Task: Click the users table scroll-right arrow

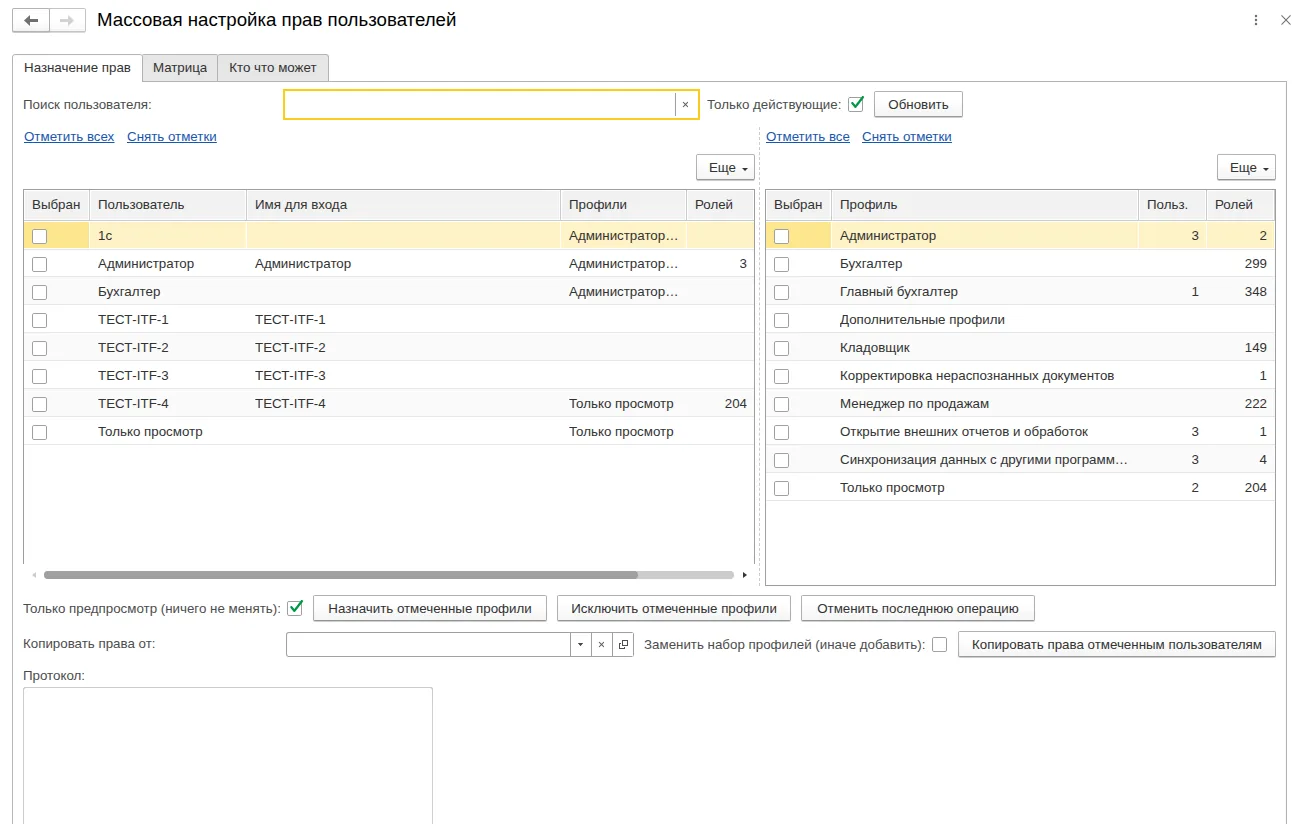Action: 744,575
